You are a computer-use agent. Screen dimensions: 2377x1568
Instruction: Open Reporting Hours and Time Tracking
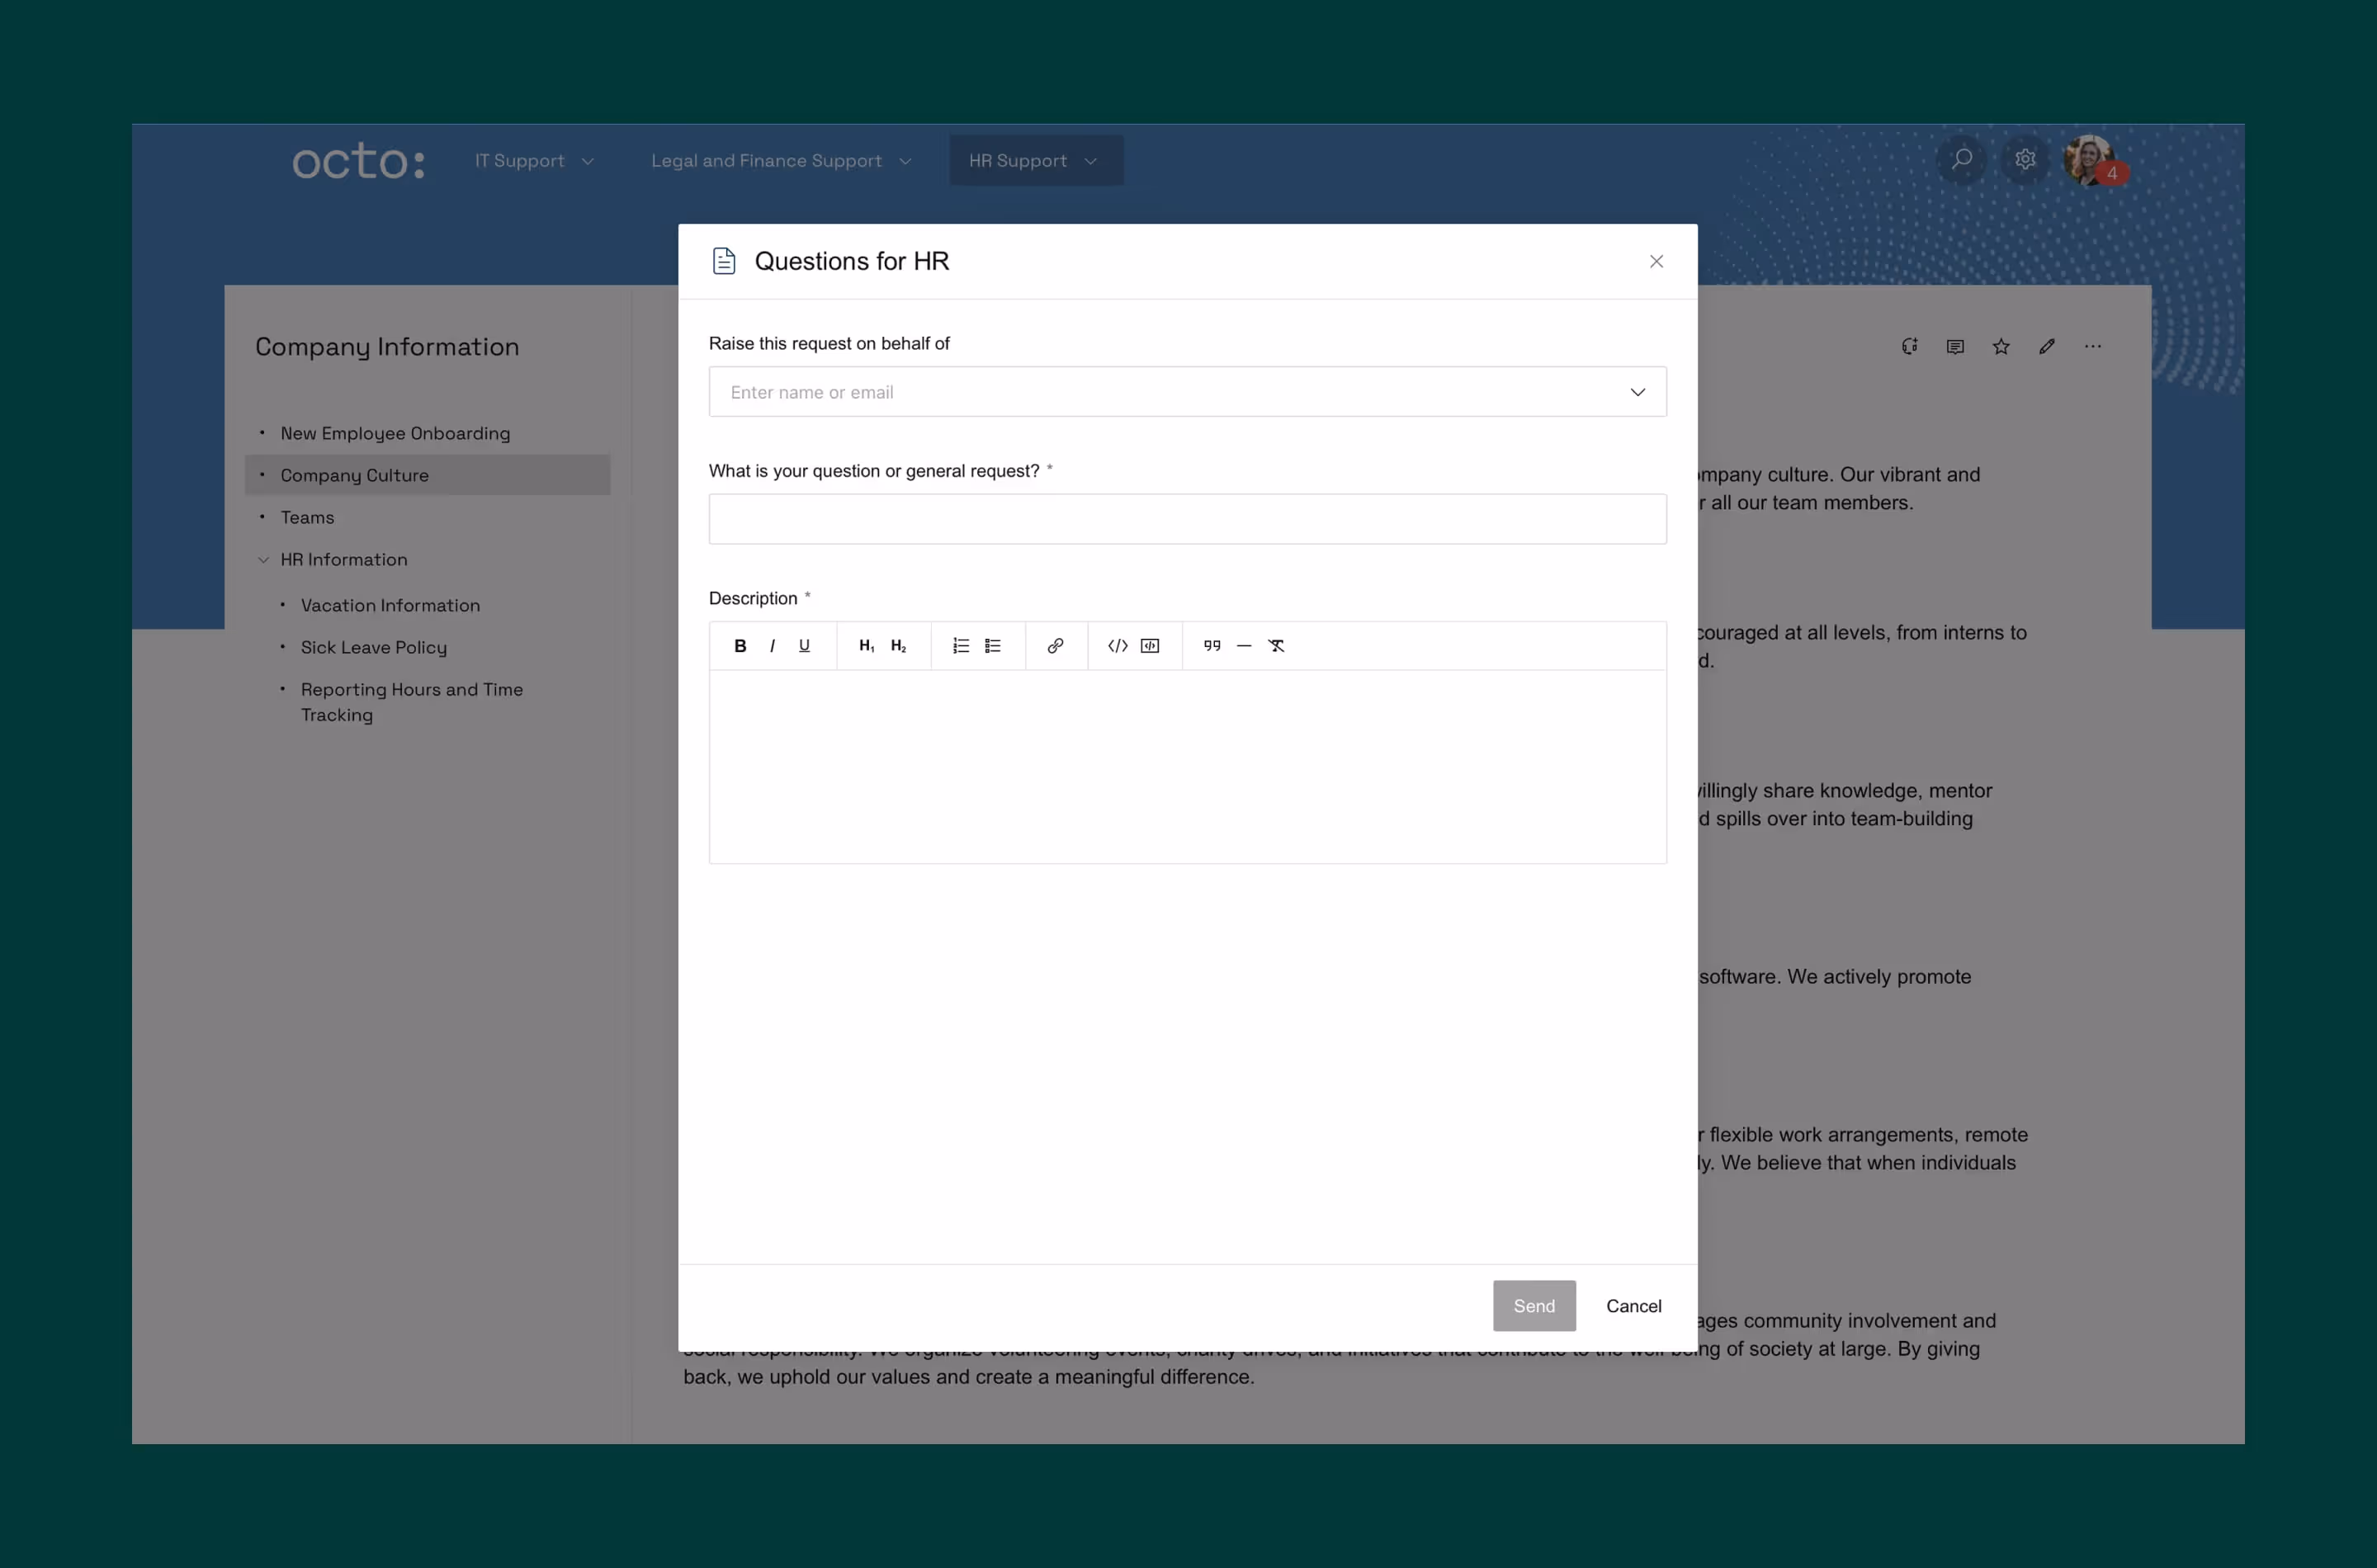point(412,702)
